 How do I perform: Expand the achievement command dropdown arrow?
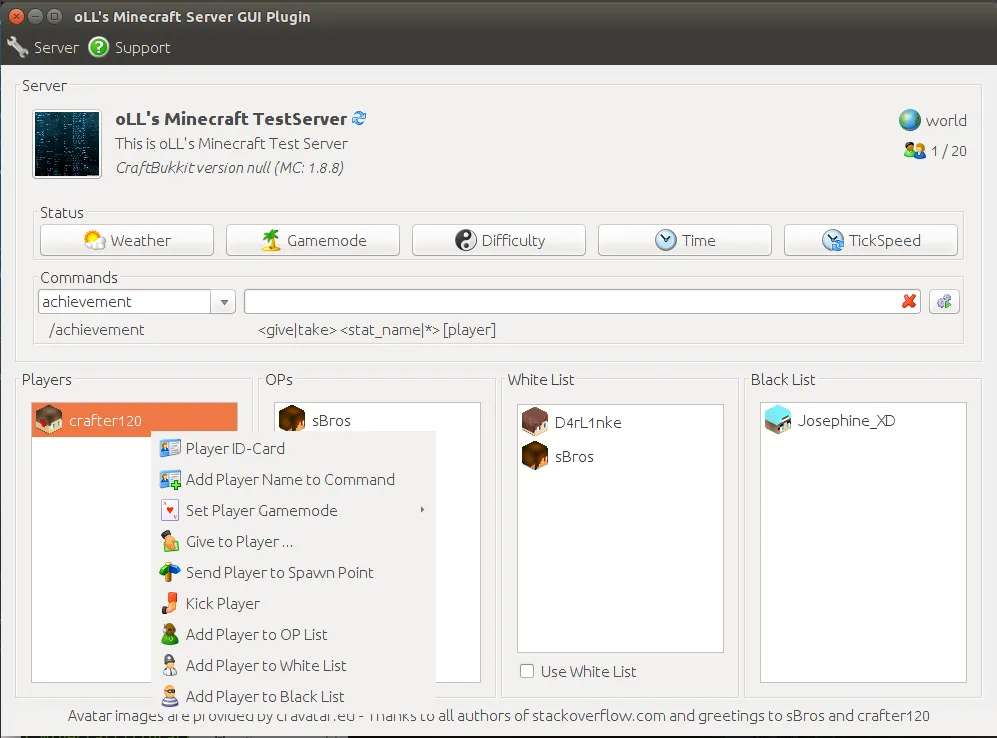pos(224,302)
